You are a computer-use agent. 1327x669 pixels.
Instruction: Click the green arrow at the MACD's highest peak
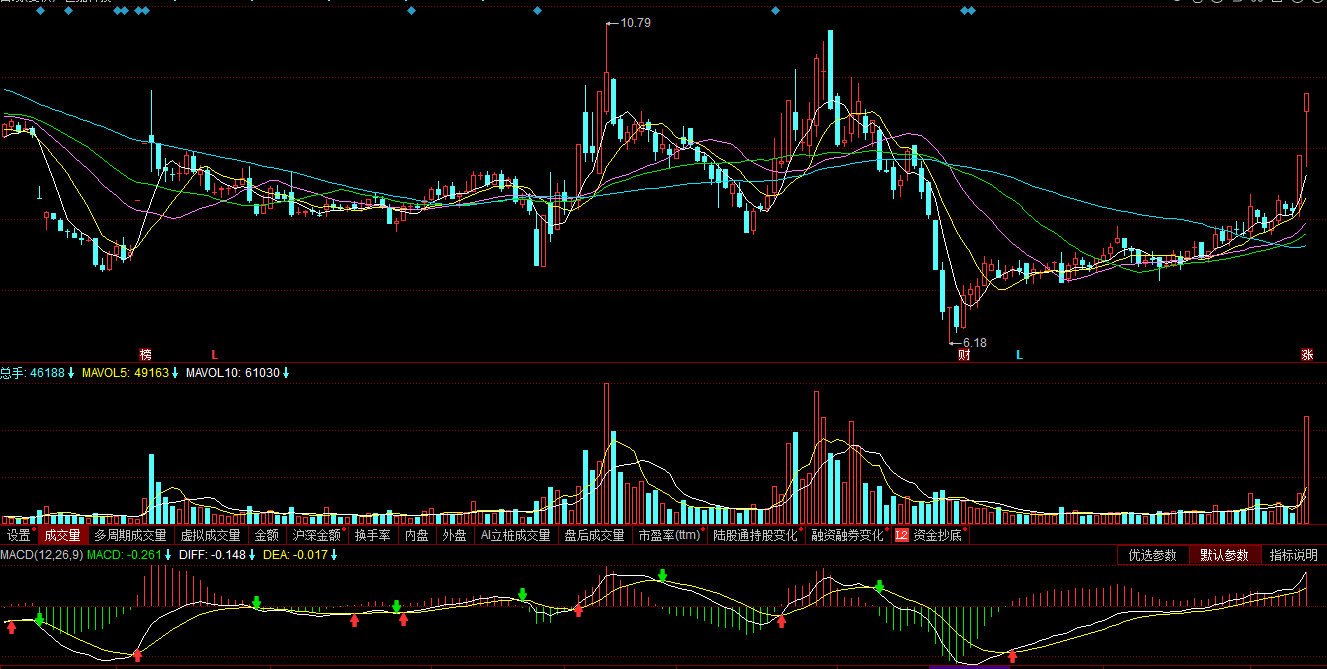662,575
